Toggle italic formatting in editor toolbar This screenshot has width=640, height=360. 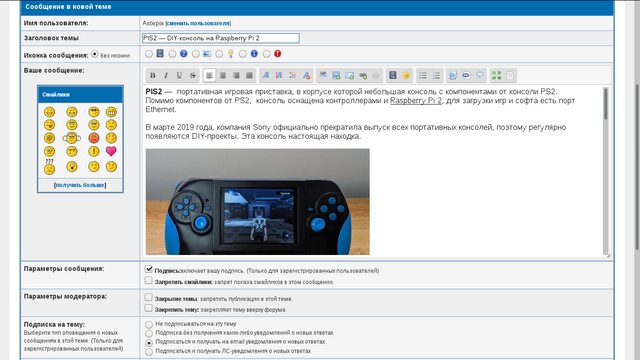(166, 76)
